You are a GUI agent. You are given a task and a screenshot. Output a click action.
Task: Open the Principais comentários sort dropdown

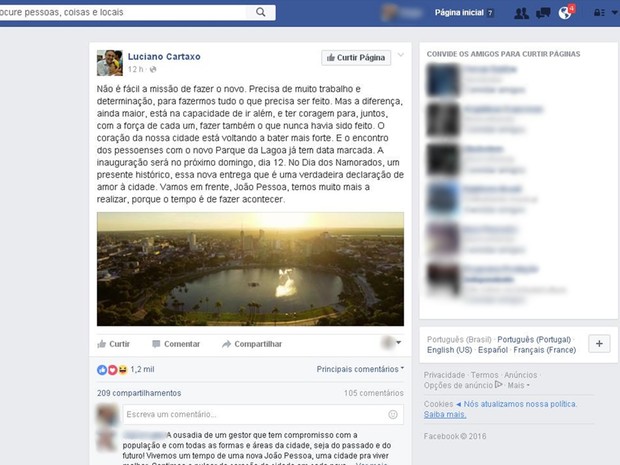[x=360, y=369]
